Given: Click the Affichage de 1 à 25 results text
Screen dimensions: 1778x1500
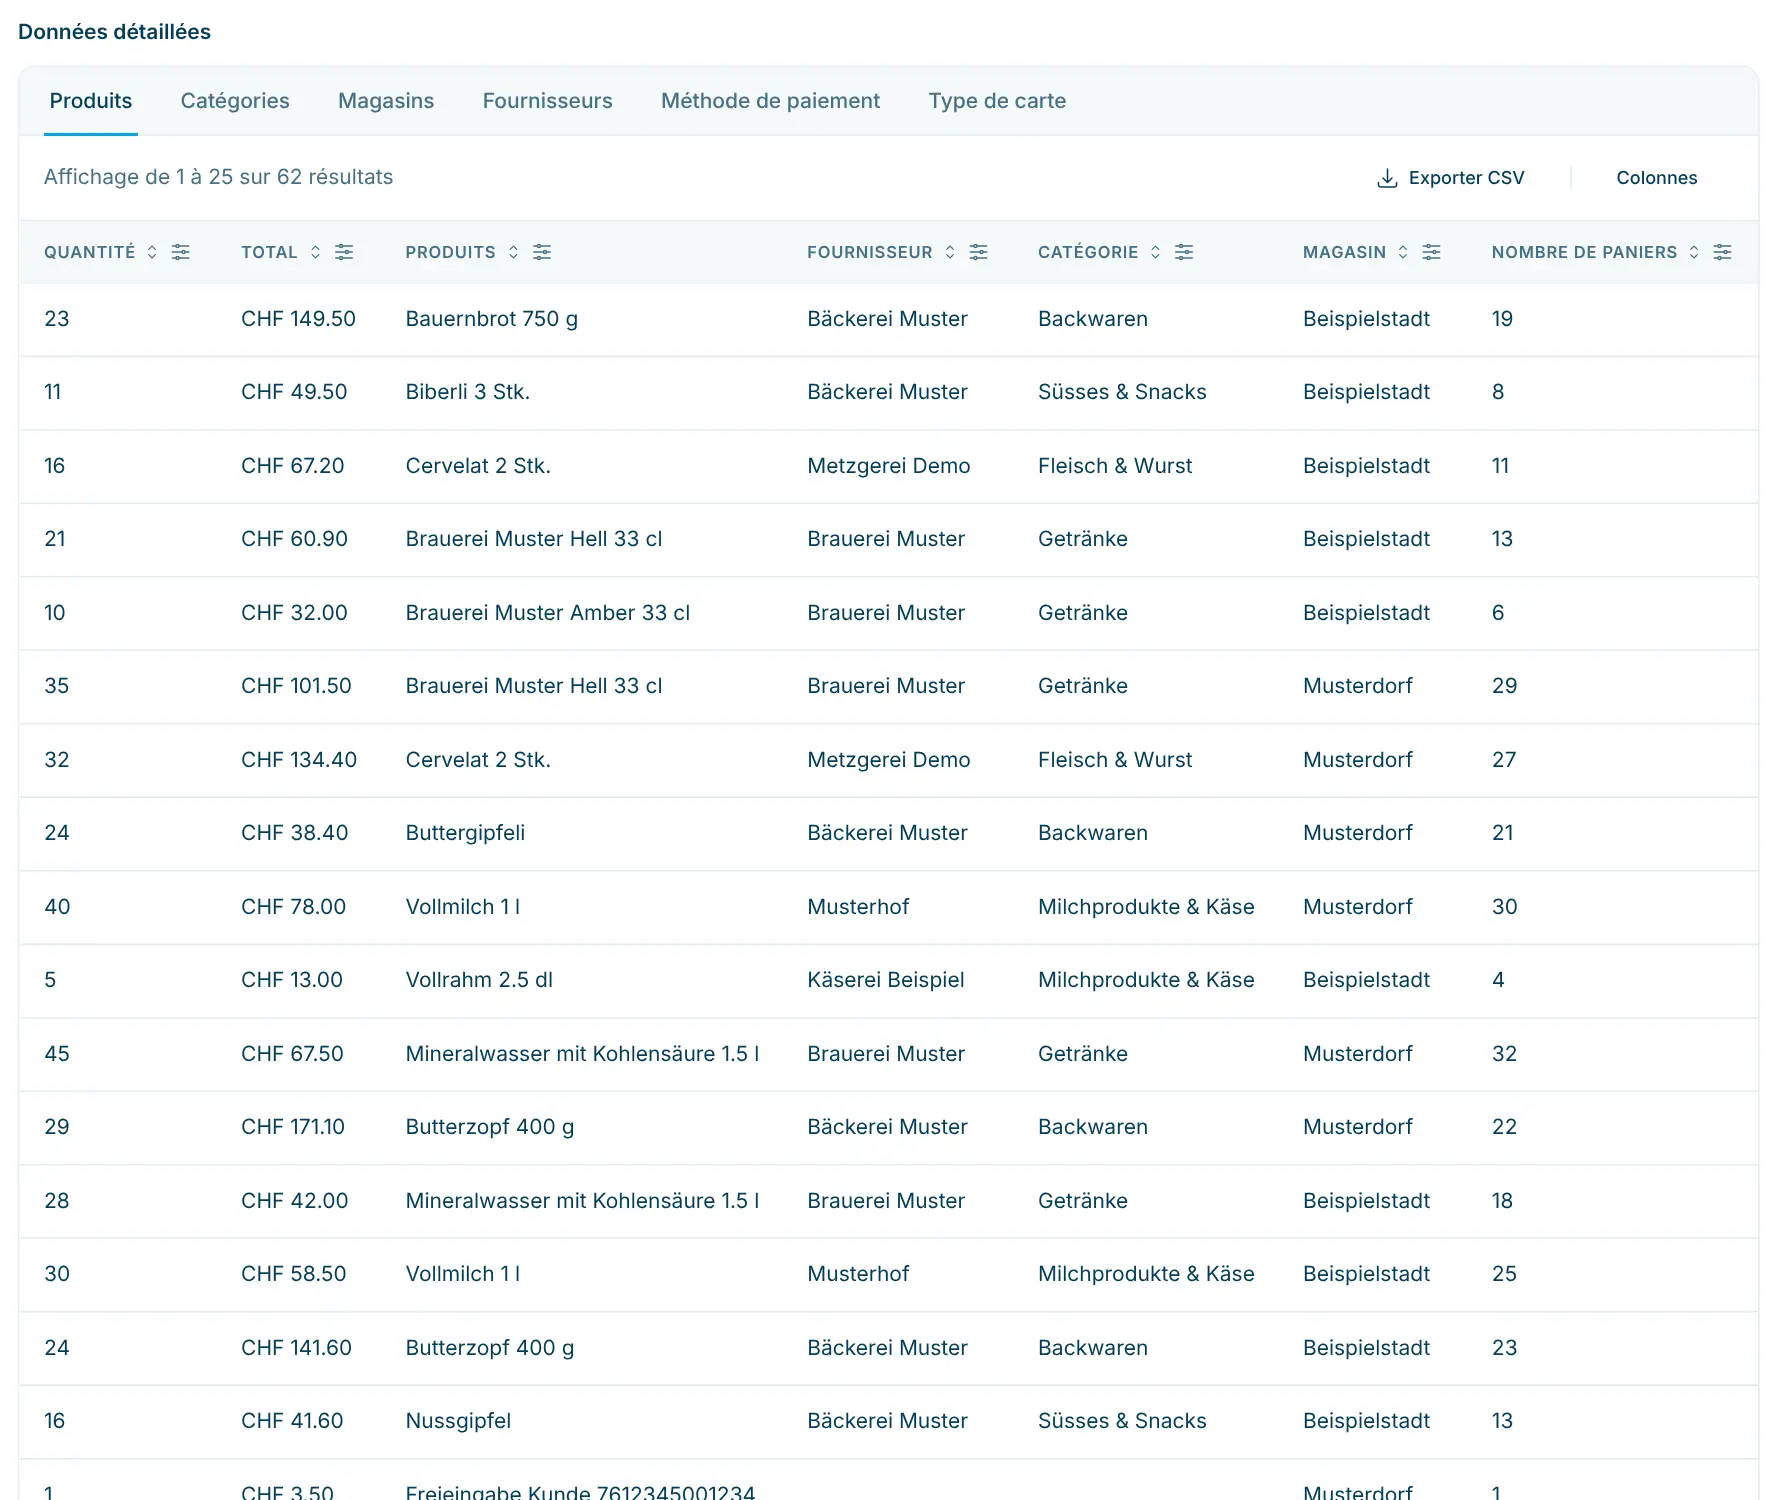Looking at the screenshot, I should click(218, 177).
